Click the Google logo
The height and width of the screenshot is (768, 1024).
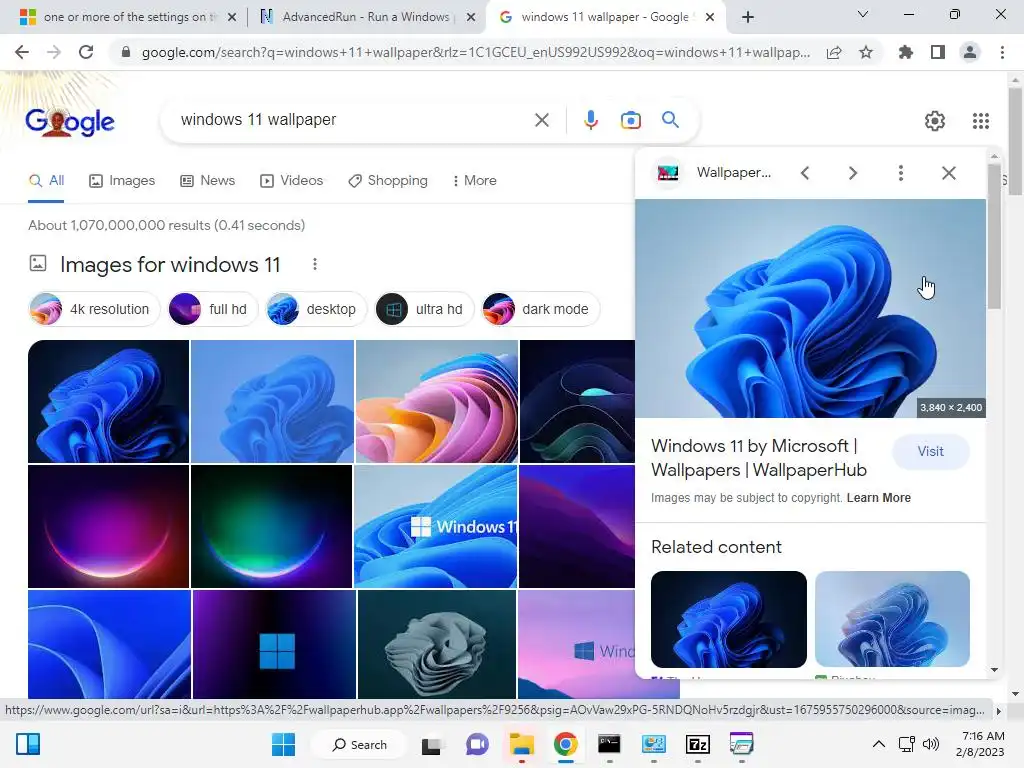[x=69, y=121]
